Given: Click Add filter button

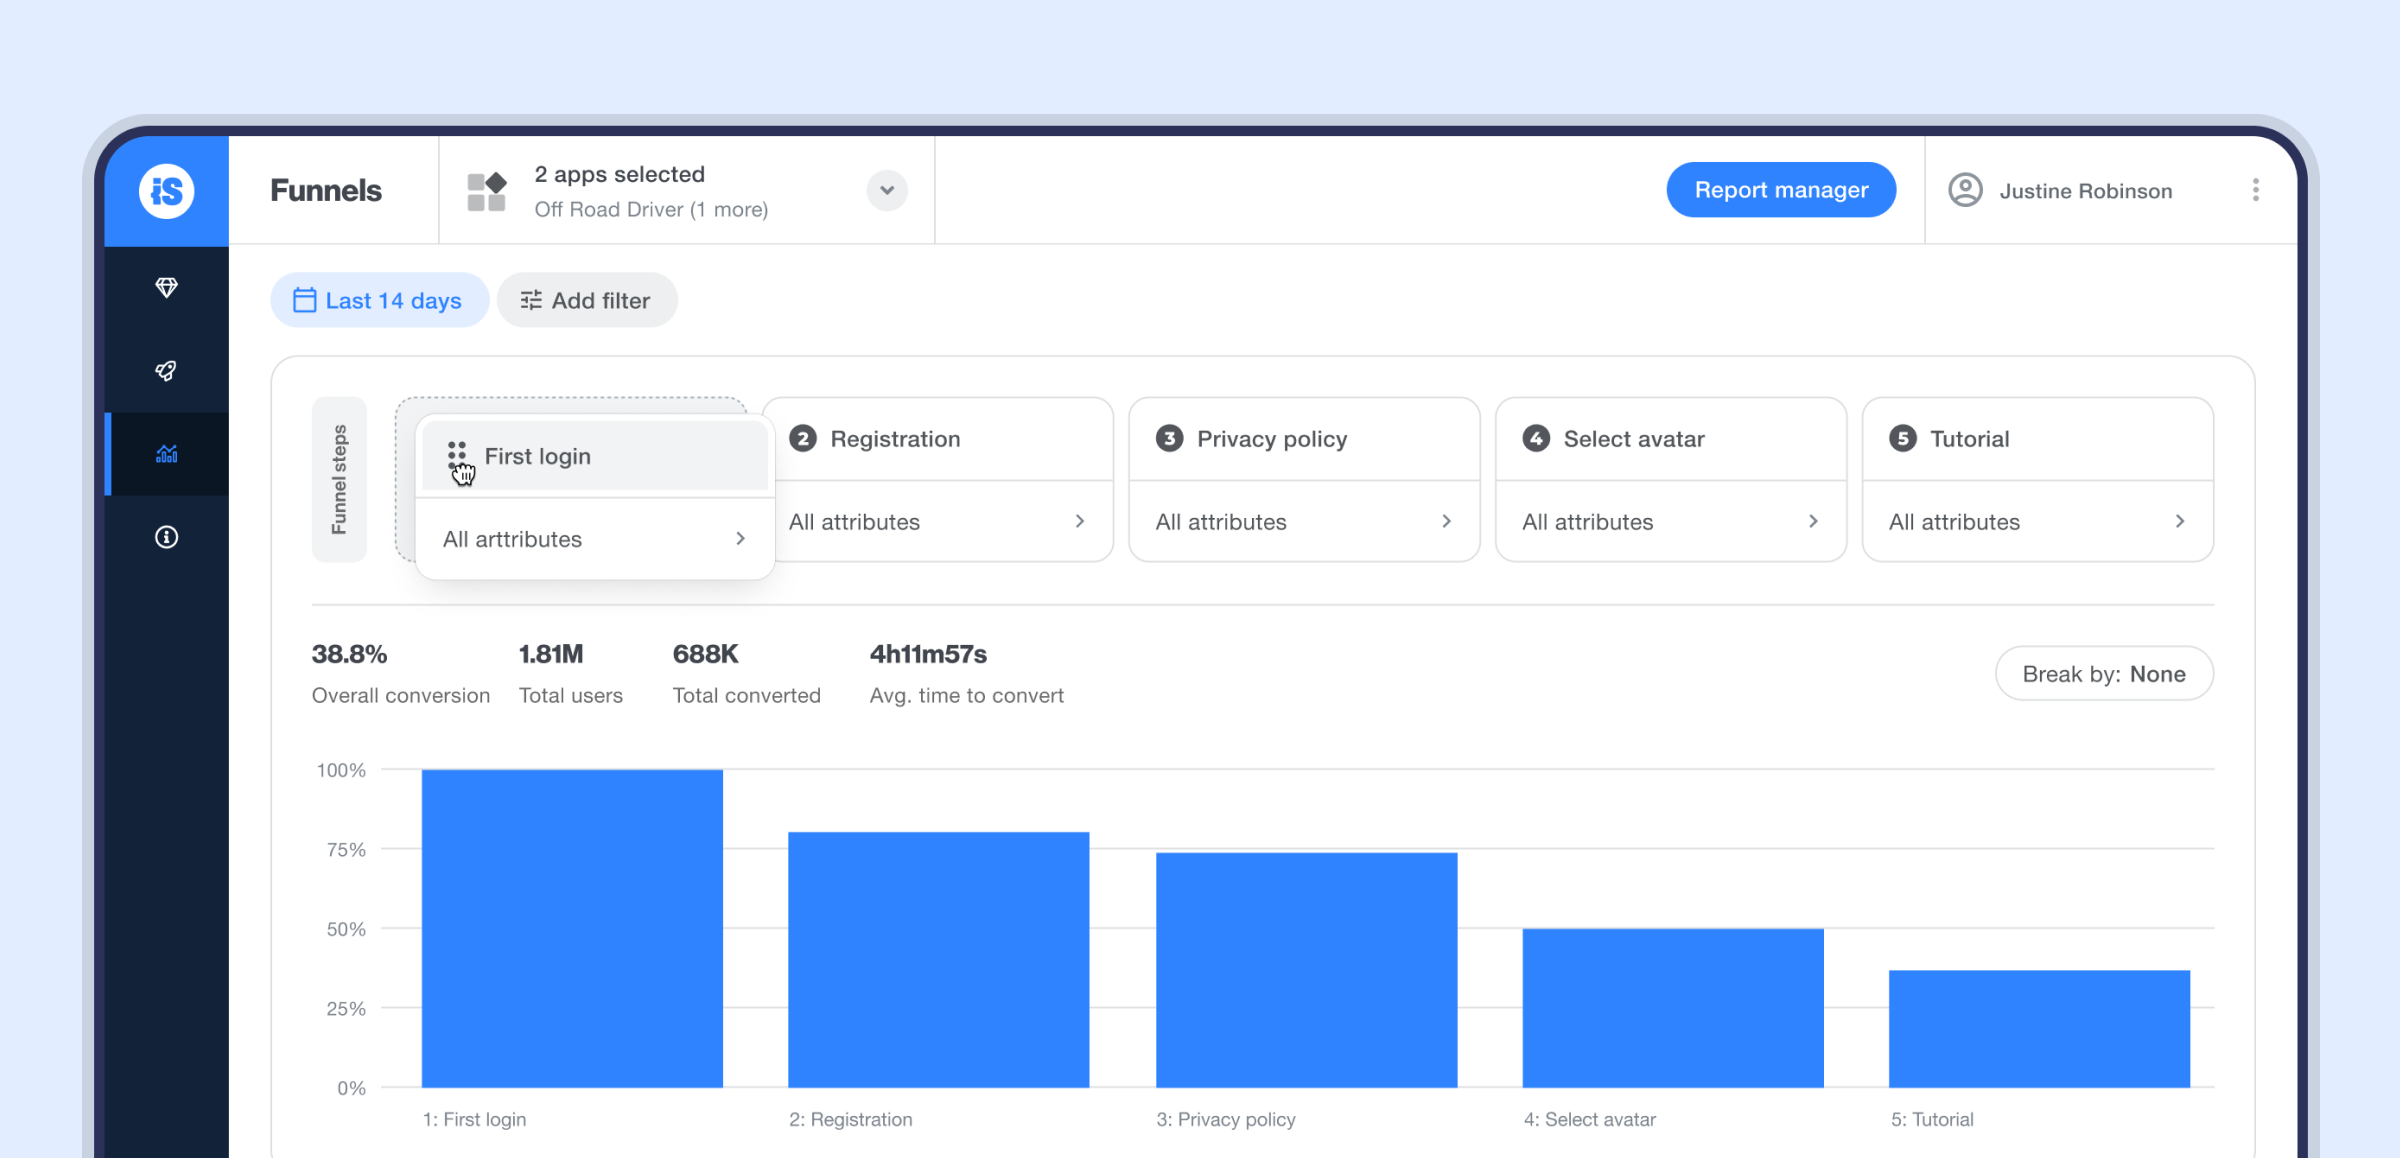Looking at the screenshot, I should (587, 300).
